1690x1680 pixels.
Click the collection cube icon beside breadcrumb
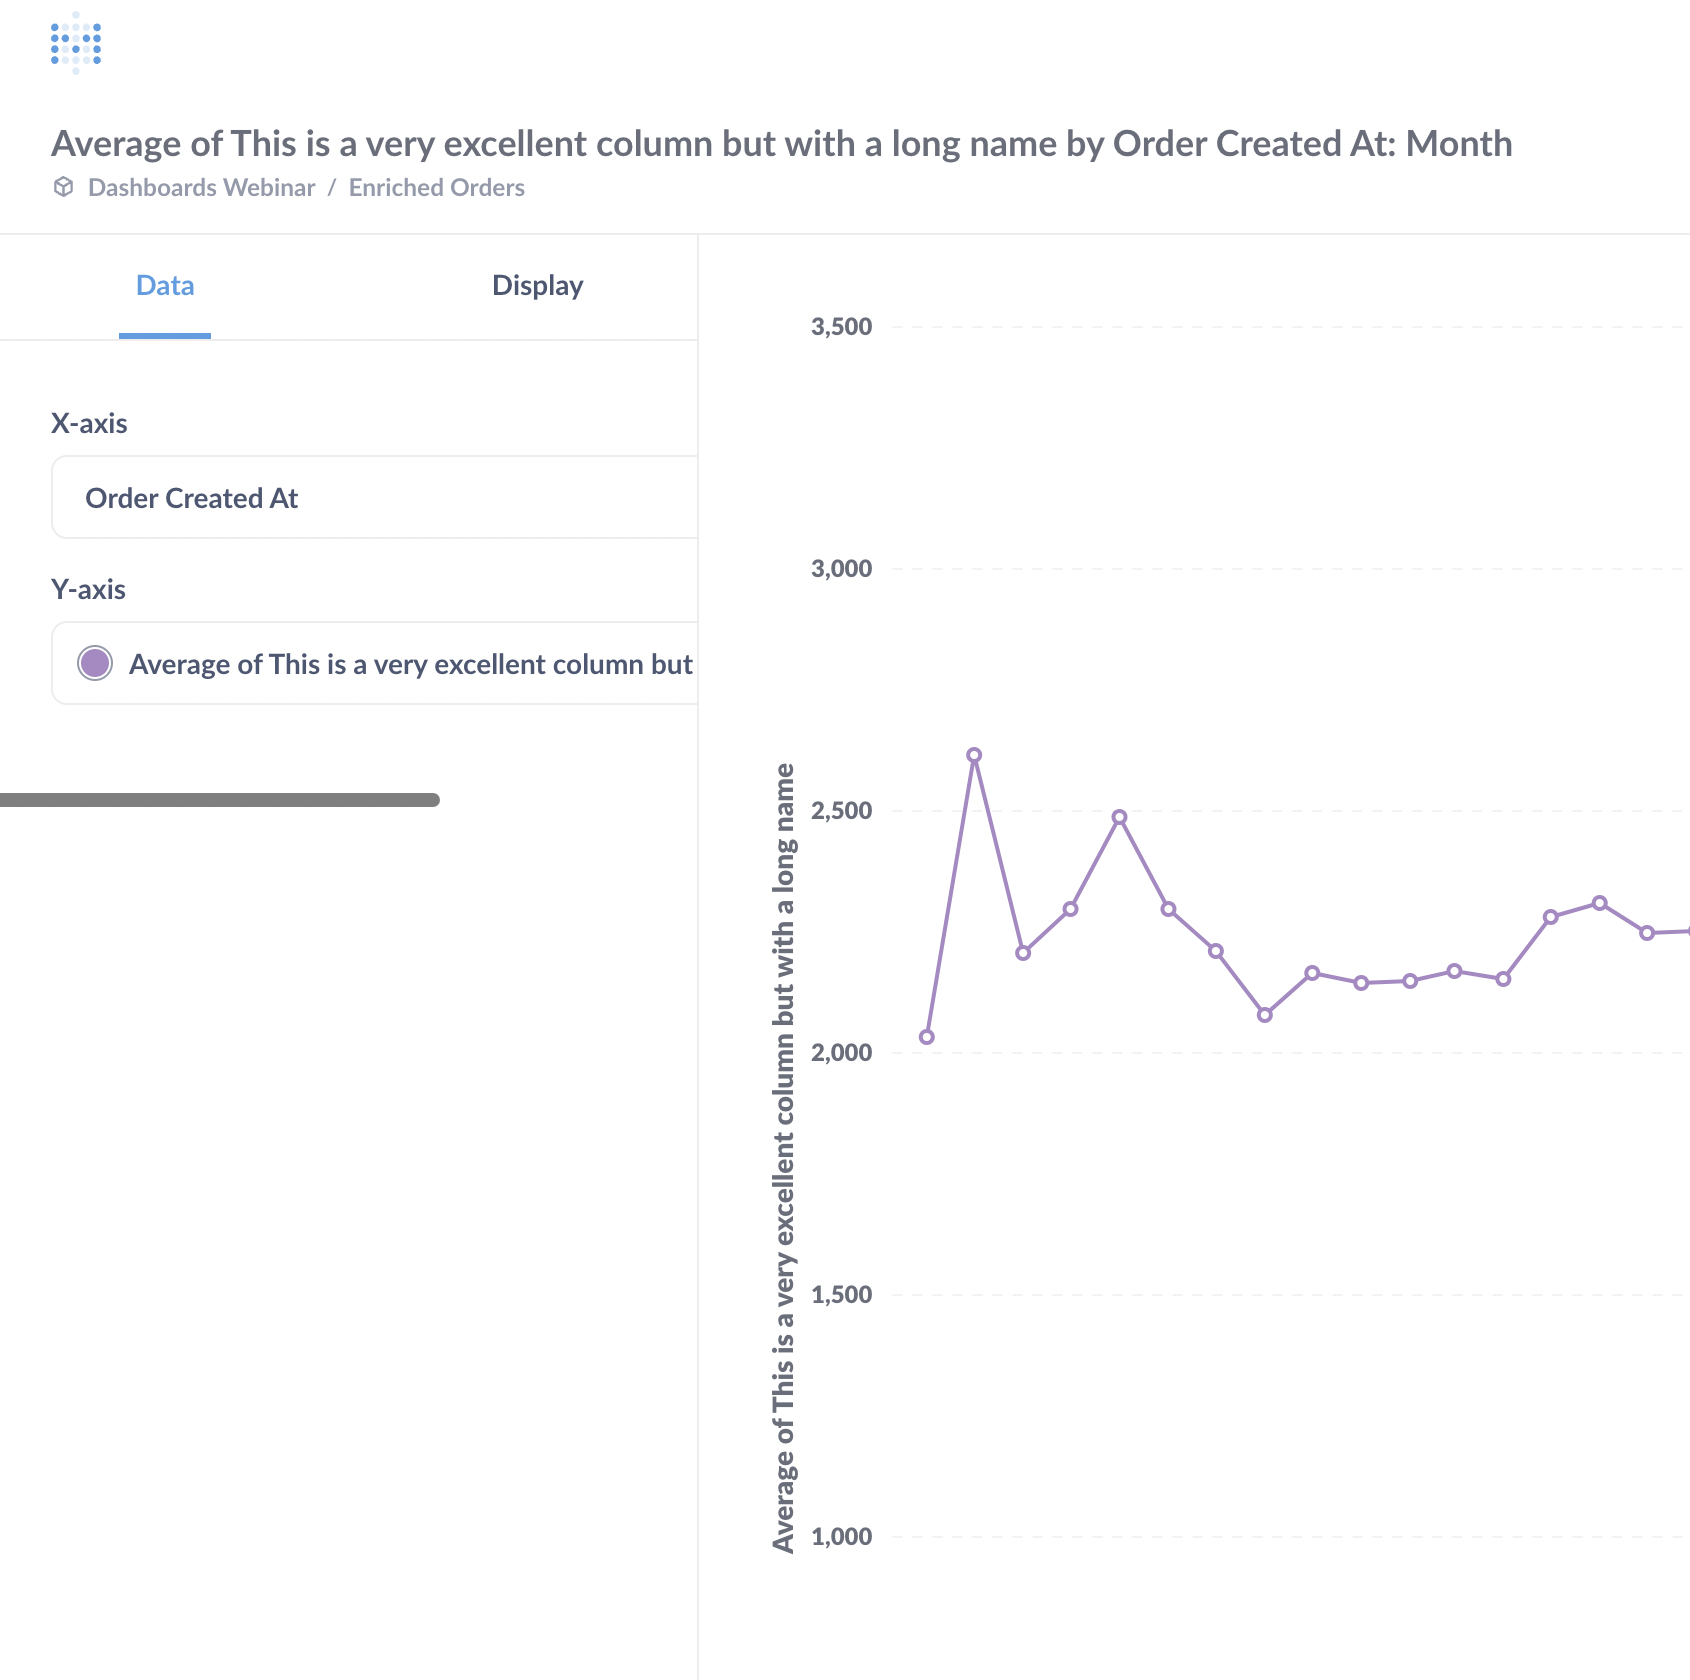tap(64, 187)
